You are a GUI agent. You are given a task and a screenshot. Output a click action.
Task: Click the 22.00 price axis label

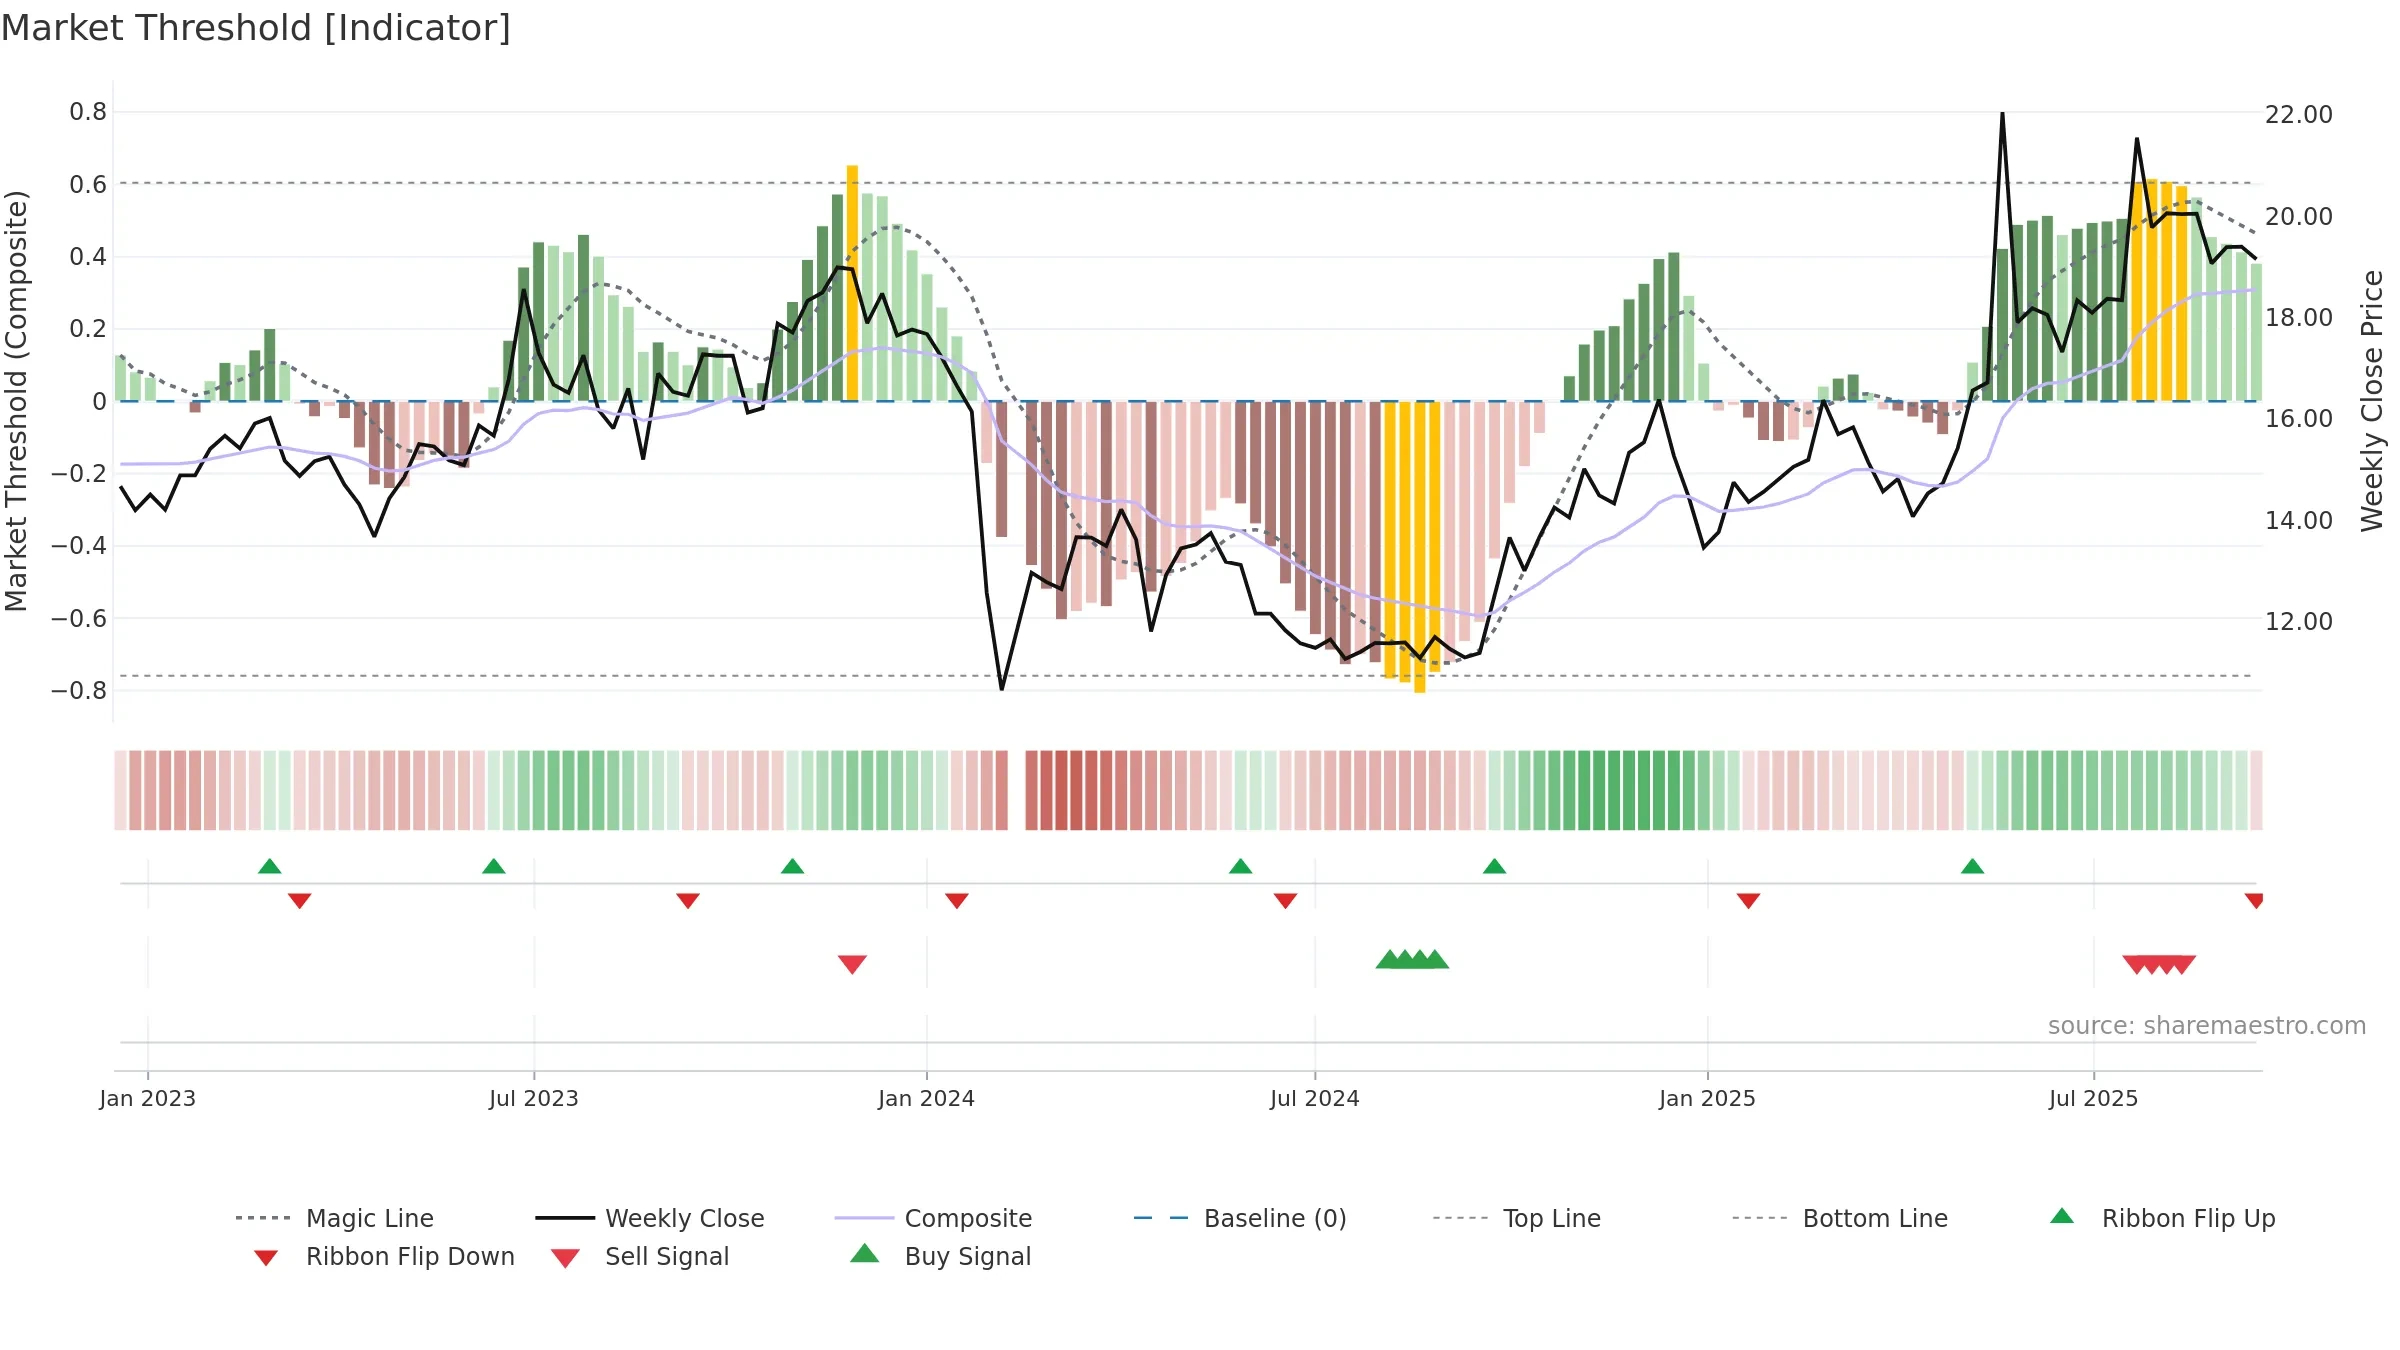coord(2299,114)
